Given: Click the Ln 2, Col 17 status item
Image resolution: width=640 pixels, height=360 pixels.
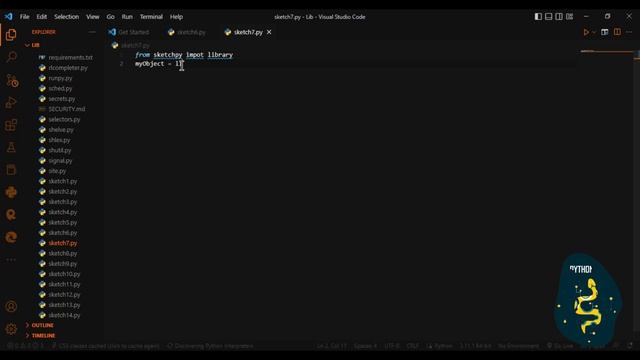Looking at the screenshot, I should pos(332,346).
